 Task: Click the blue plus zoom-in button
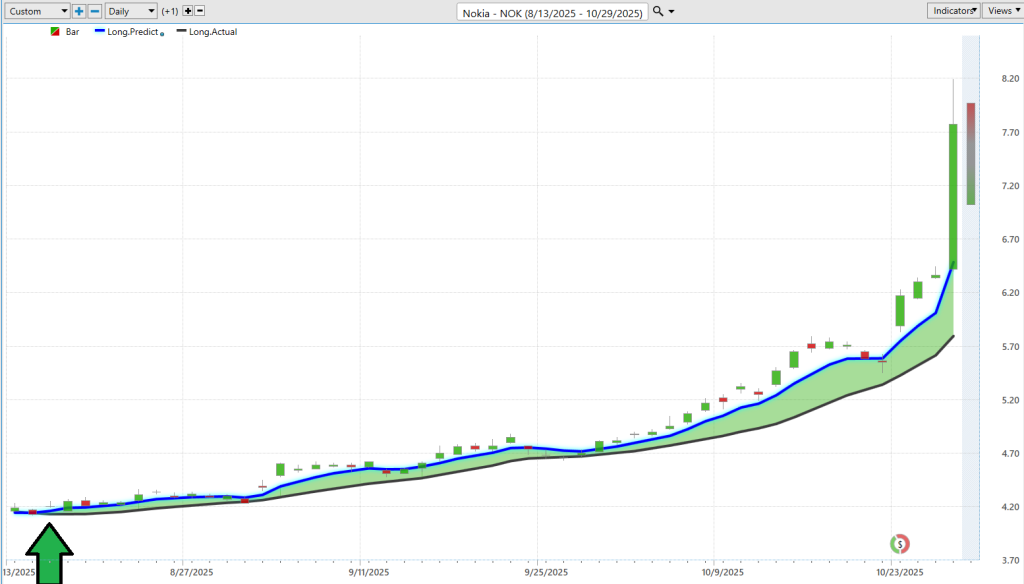pyautogui.click(x=79, y=11)
